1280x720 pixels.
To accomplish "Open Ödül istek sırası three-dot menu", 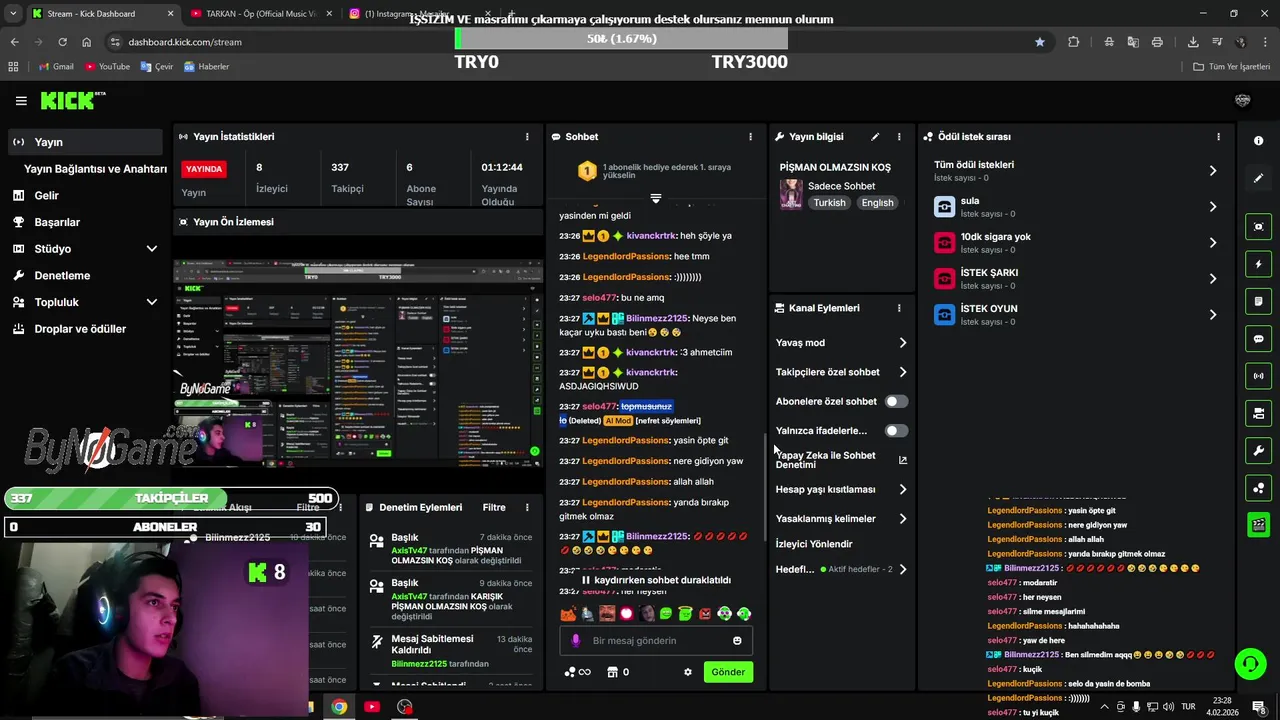I will pyautogui.click(x=1218, y=137).
